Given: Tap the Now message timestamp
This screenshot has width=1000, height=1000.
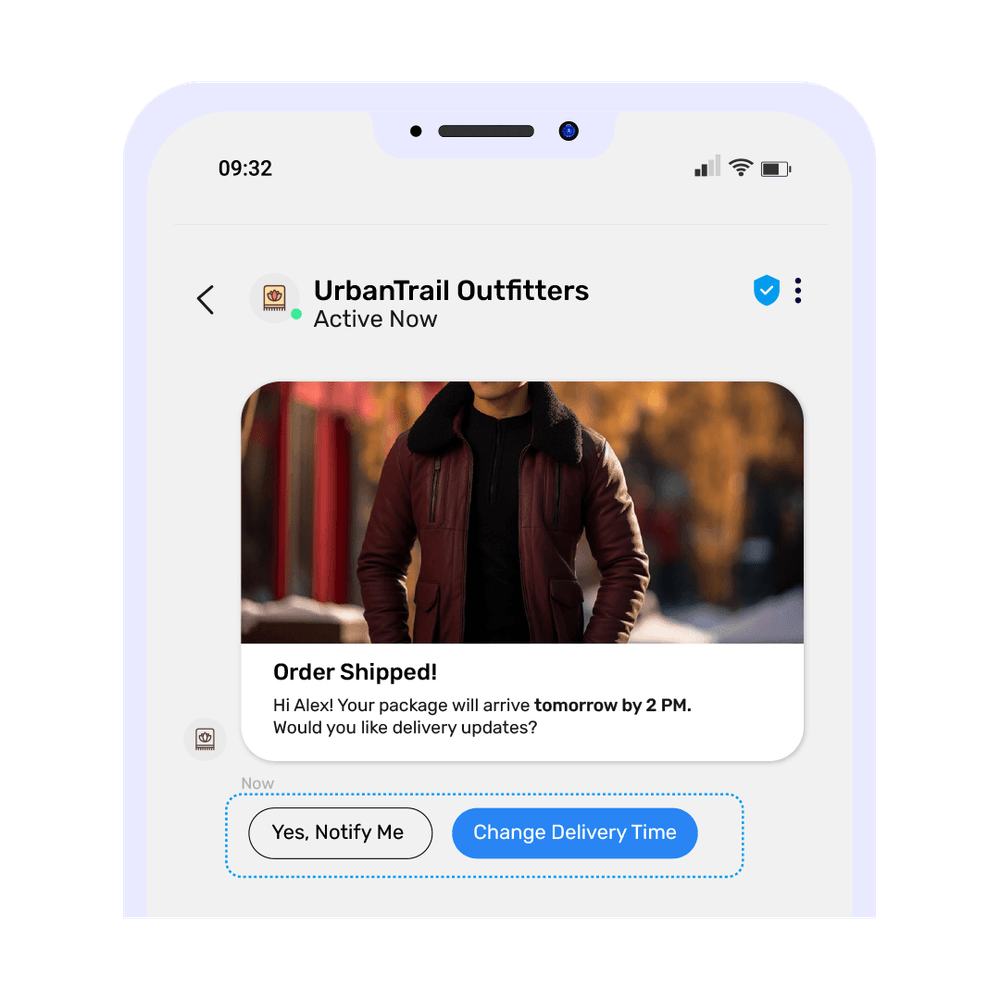Looking at the screenshot, I should [257, 783].
